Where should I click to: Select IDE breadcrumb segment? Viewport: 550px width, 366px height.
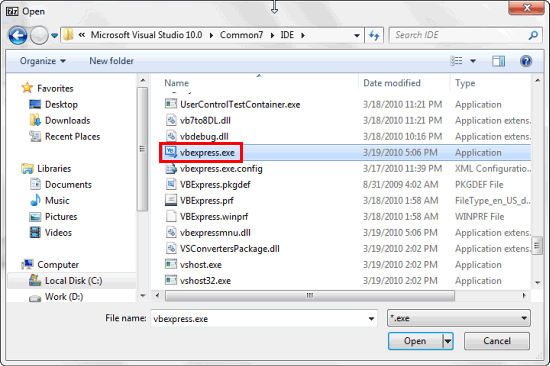click(x=287, y=35)
